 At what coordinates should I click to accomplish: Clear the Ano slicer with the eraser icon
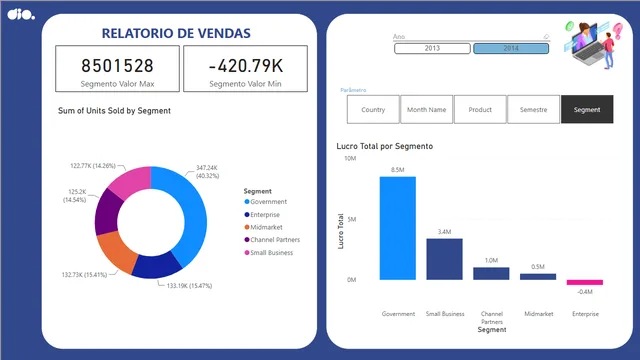click(546, 37)
